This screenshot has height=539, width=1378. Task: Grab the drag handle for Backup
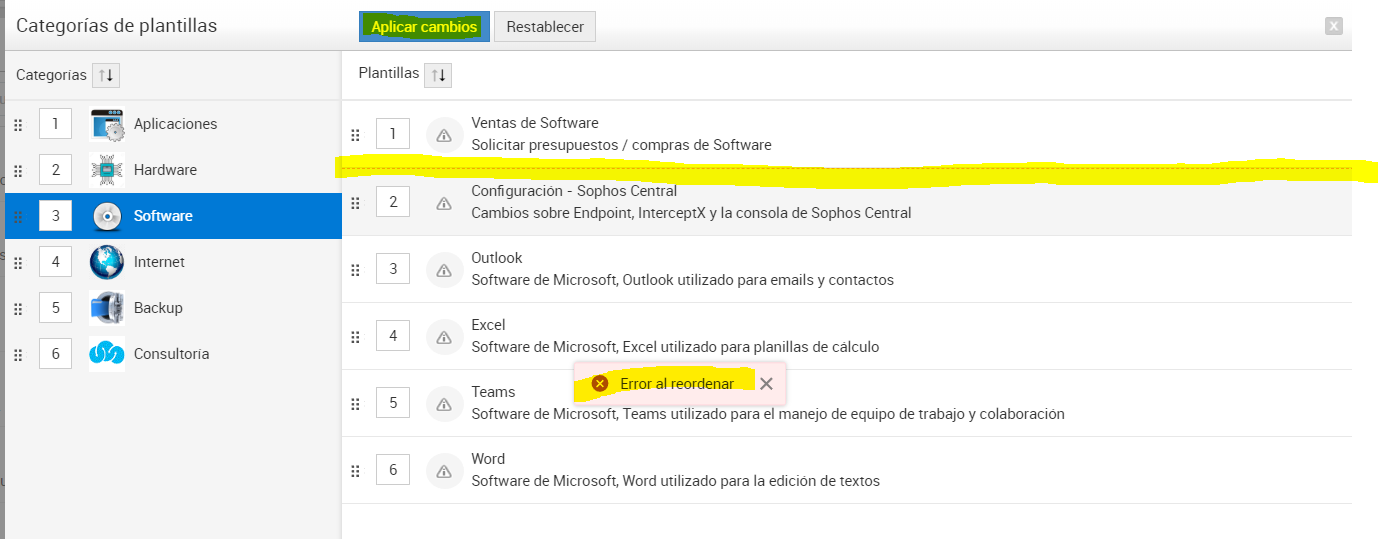point(18,309)
